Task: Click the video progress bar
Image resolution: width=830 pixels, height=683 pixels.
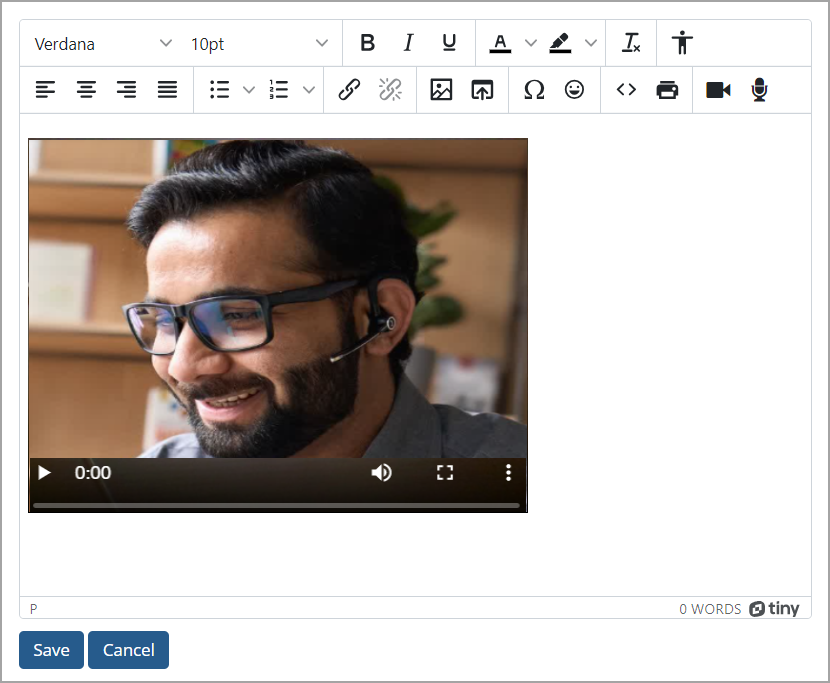Action: tap(276, 506)
